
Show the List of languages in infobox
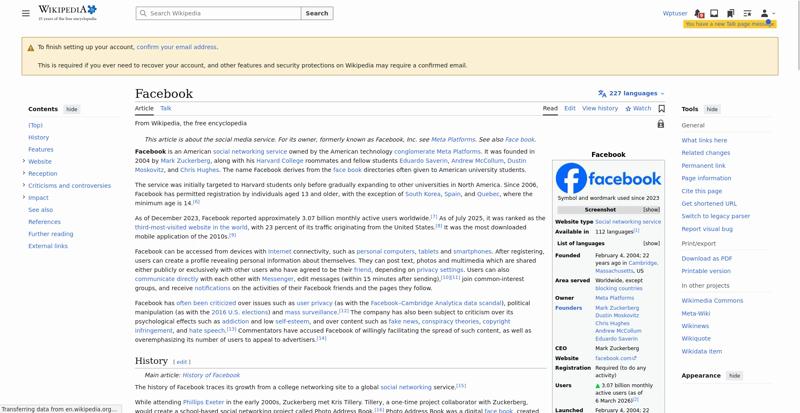tap(651, 244)
